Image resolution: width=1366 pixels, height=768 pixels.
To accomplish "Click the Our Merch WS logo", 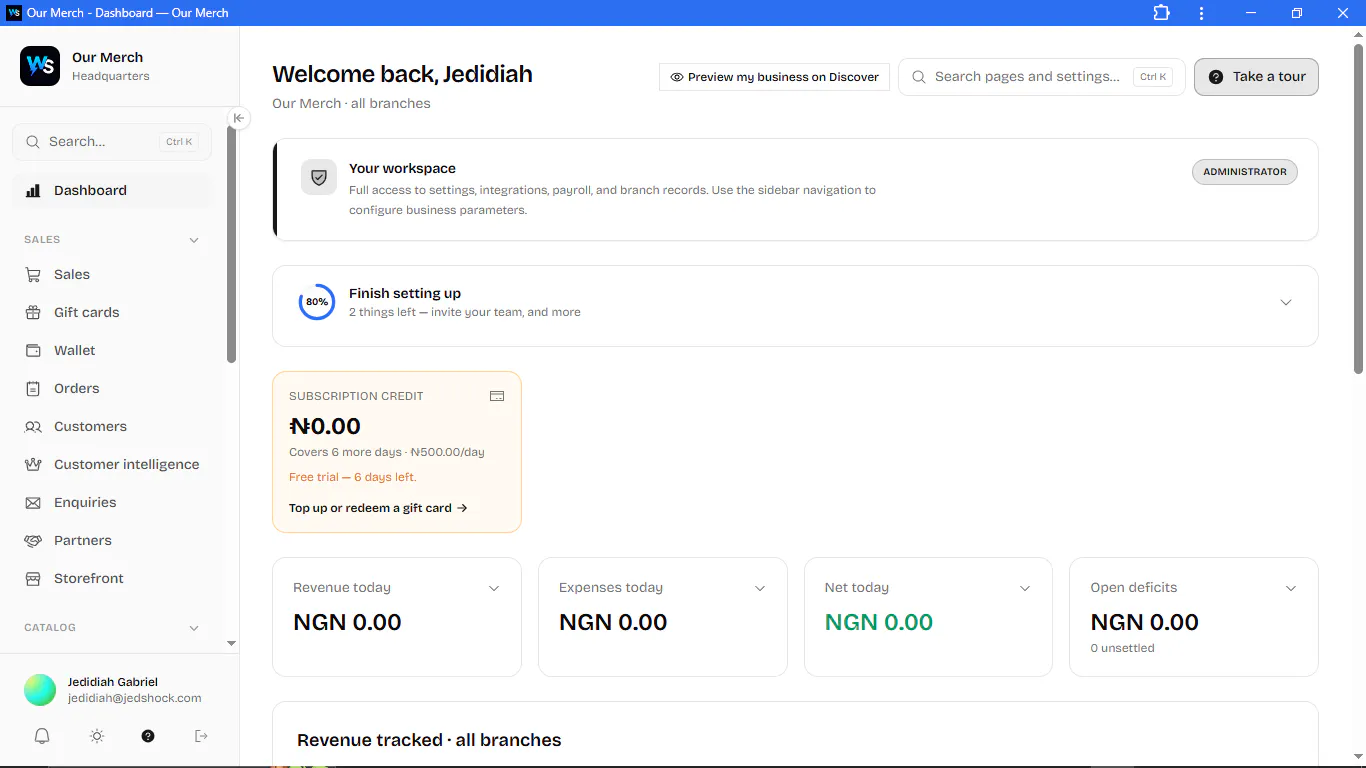I will point(40,66).
